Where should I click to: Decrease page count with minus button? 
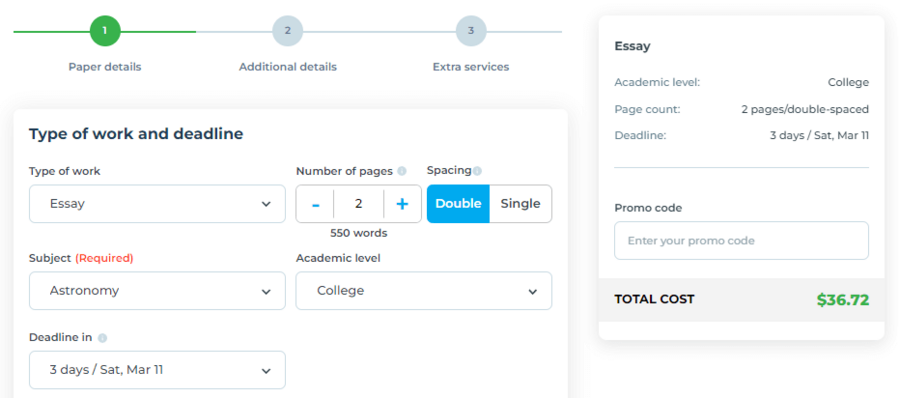[x=315, y=204]
